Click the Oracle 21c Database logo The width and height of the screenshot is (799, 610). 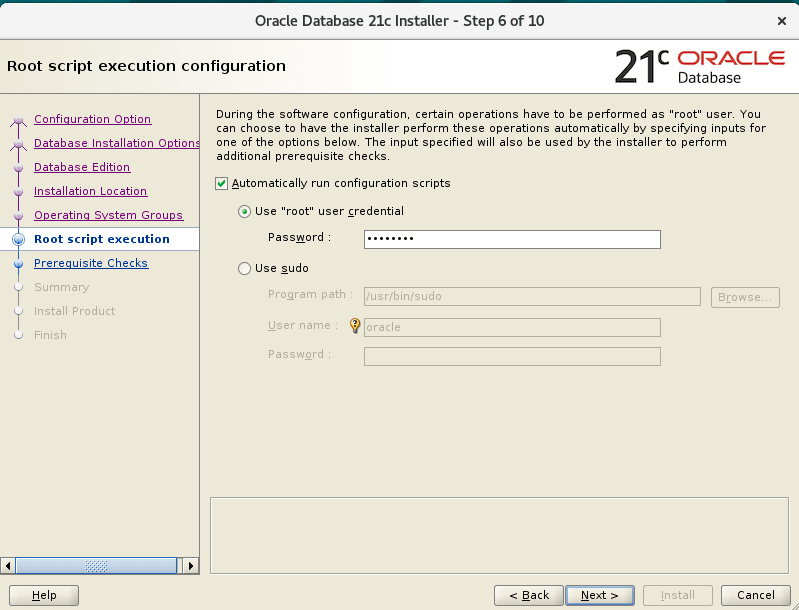(x=700, y=67)
